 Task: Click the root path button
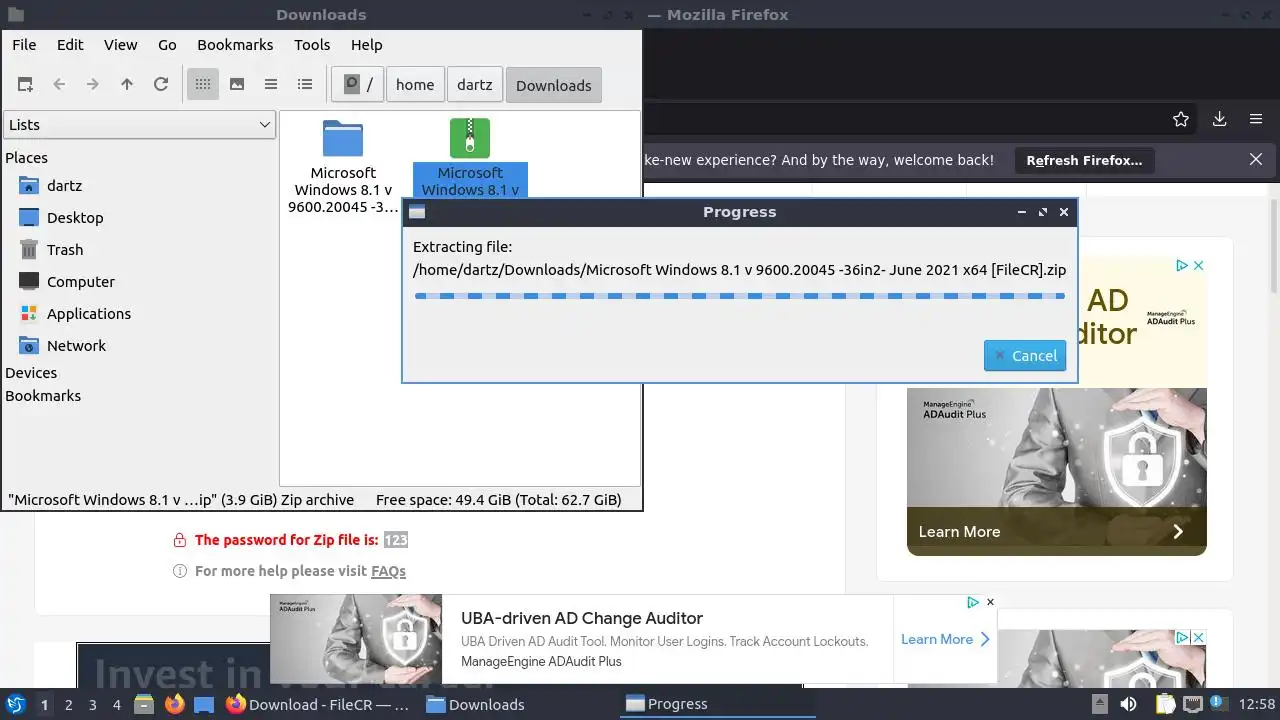357,85
